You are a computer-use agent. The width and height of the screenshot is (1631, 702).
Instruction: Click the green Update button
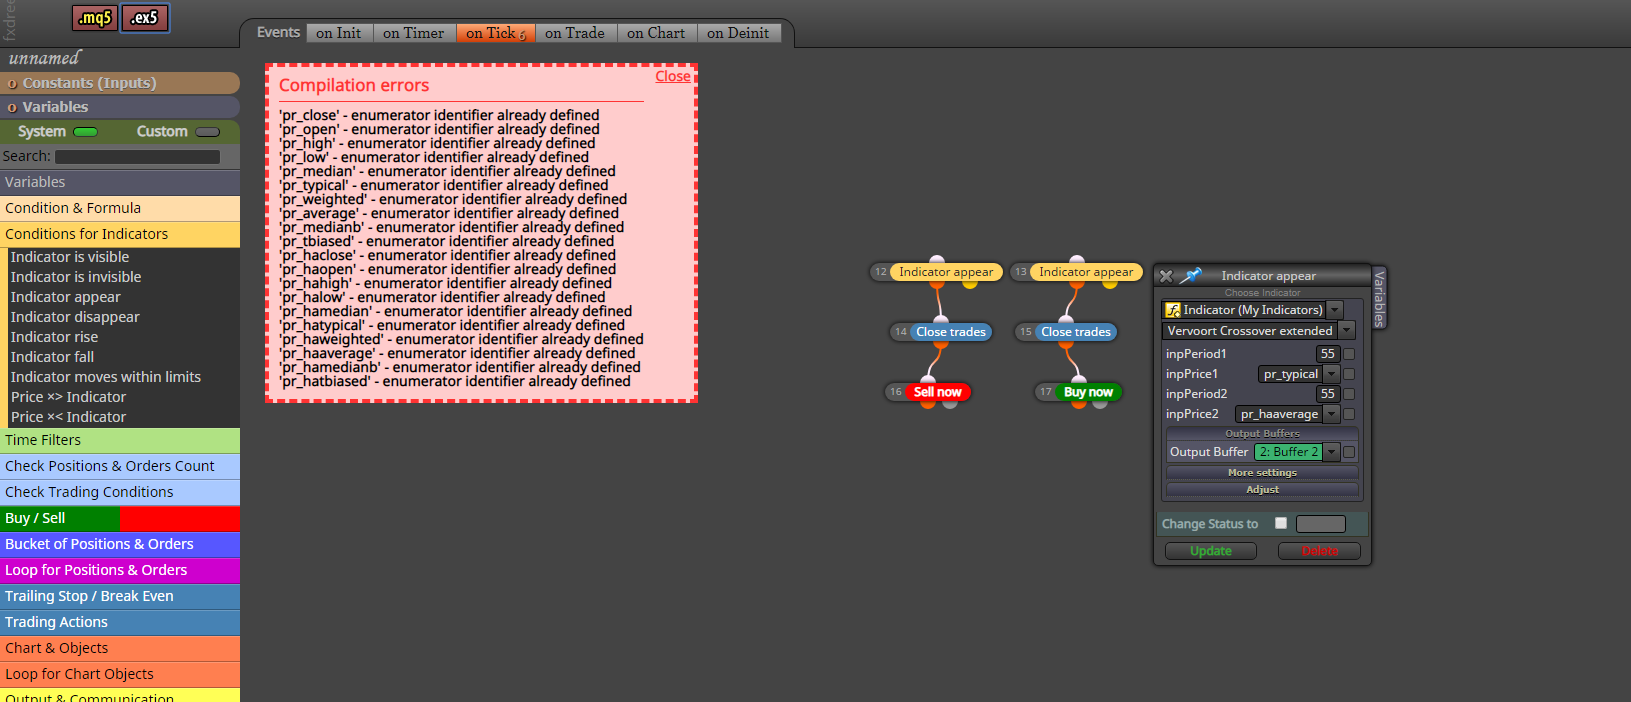pyautogui.click(x=1211, y=551)
